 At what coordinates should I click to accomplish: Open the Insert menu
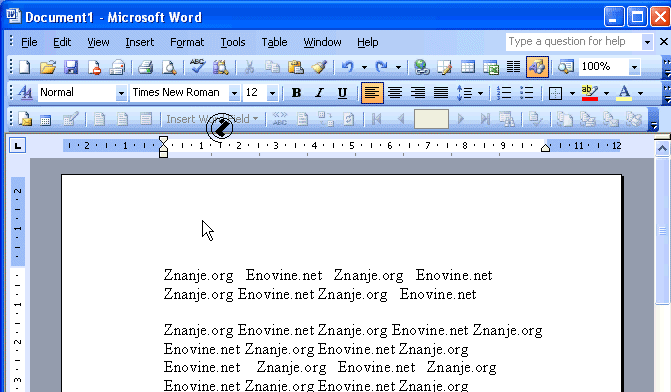[x=140, y=42]
